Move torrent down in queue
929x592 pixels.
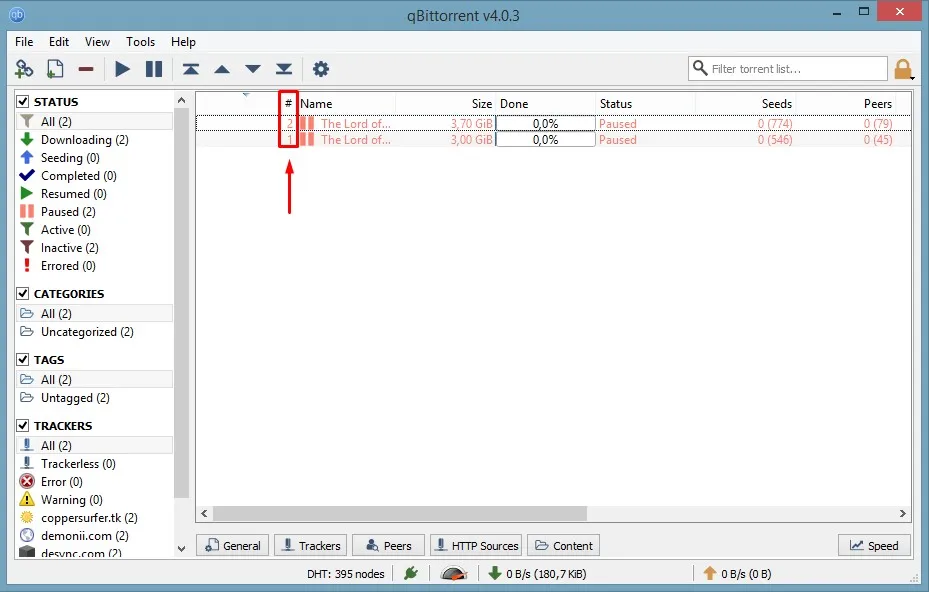(253, 69)
